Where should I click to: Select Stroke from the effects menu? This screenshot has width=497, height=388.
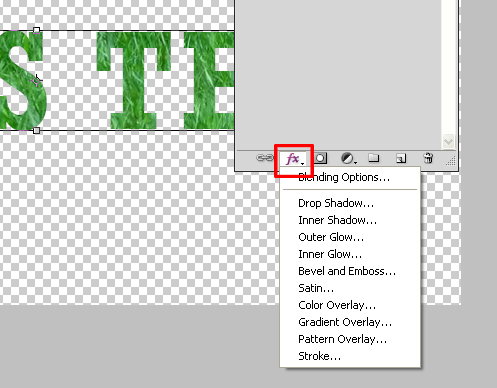pyautogui.click(x=320, y=356)
